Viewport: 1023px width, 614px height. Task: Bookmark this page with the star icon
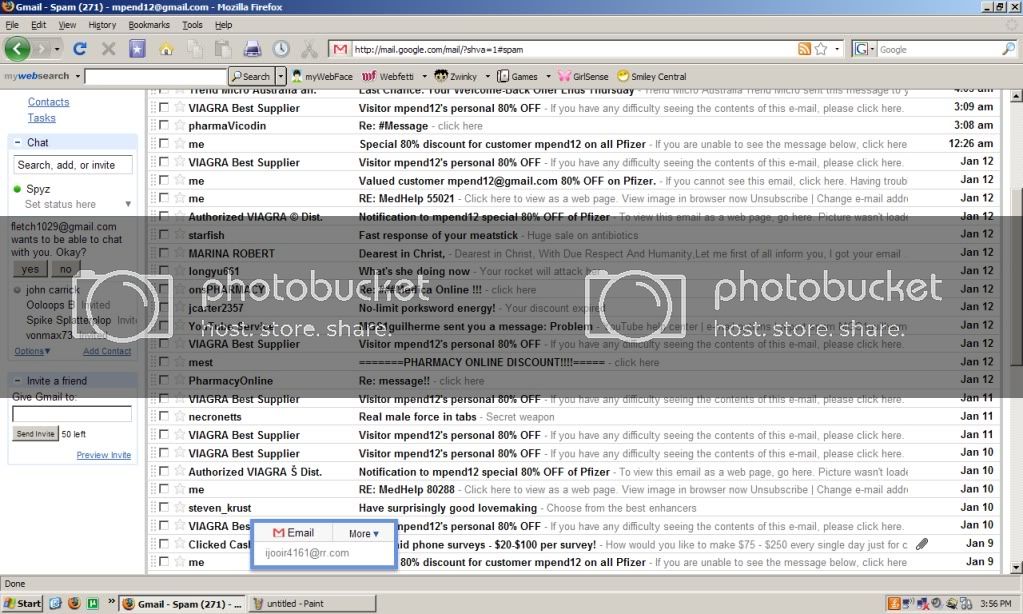821,49
